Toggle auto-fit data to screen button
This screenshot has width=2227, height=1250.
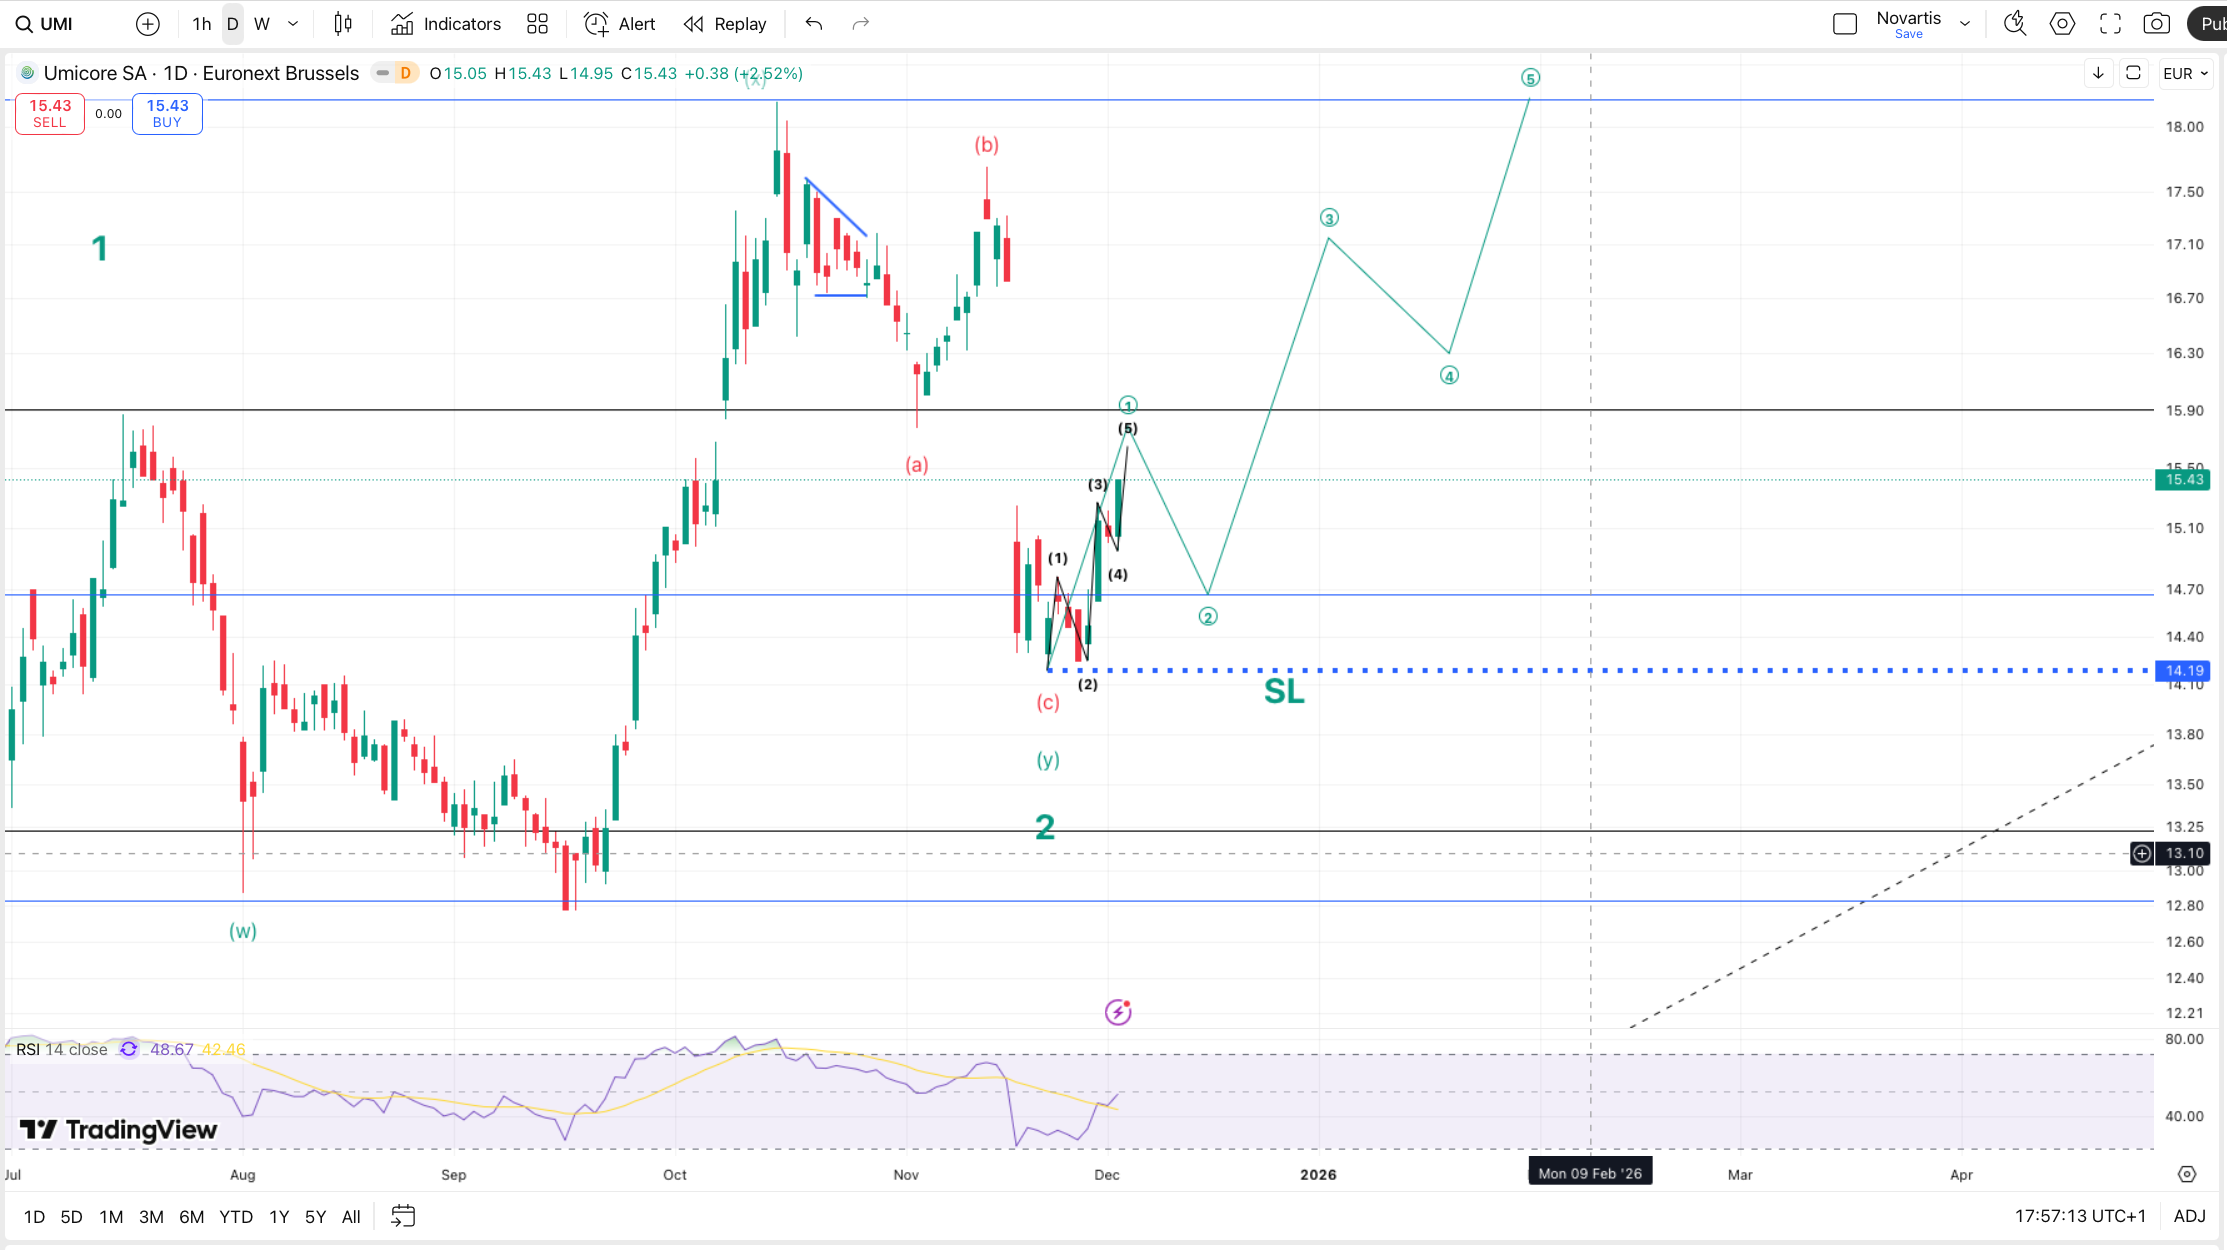[2133, 74]
